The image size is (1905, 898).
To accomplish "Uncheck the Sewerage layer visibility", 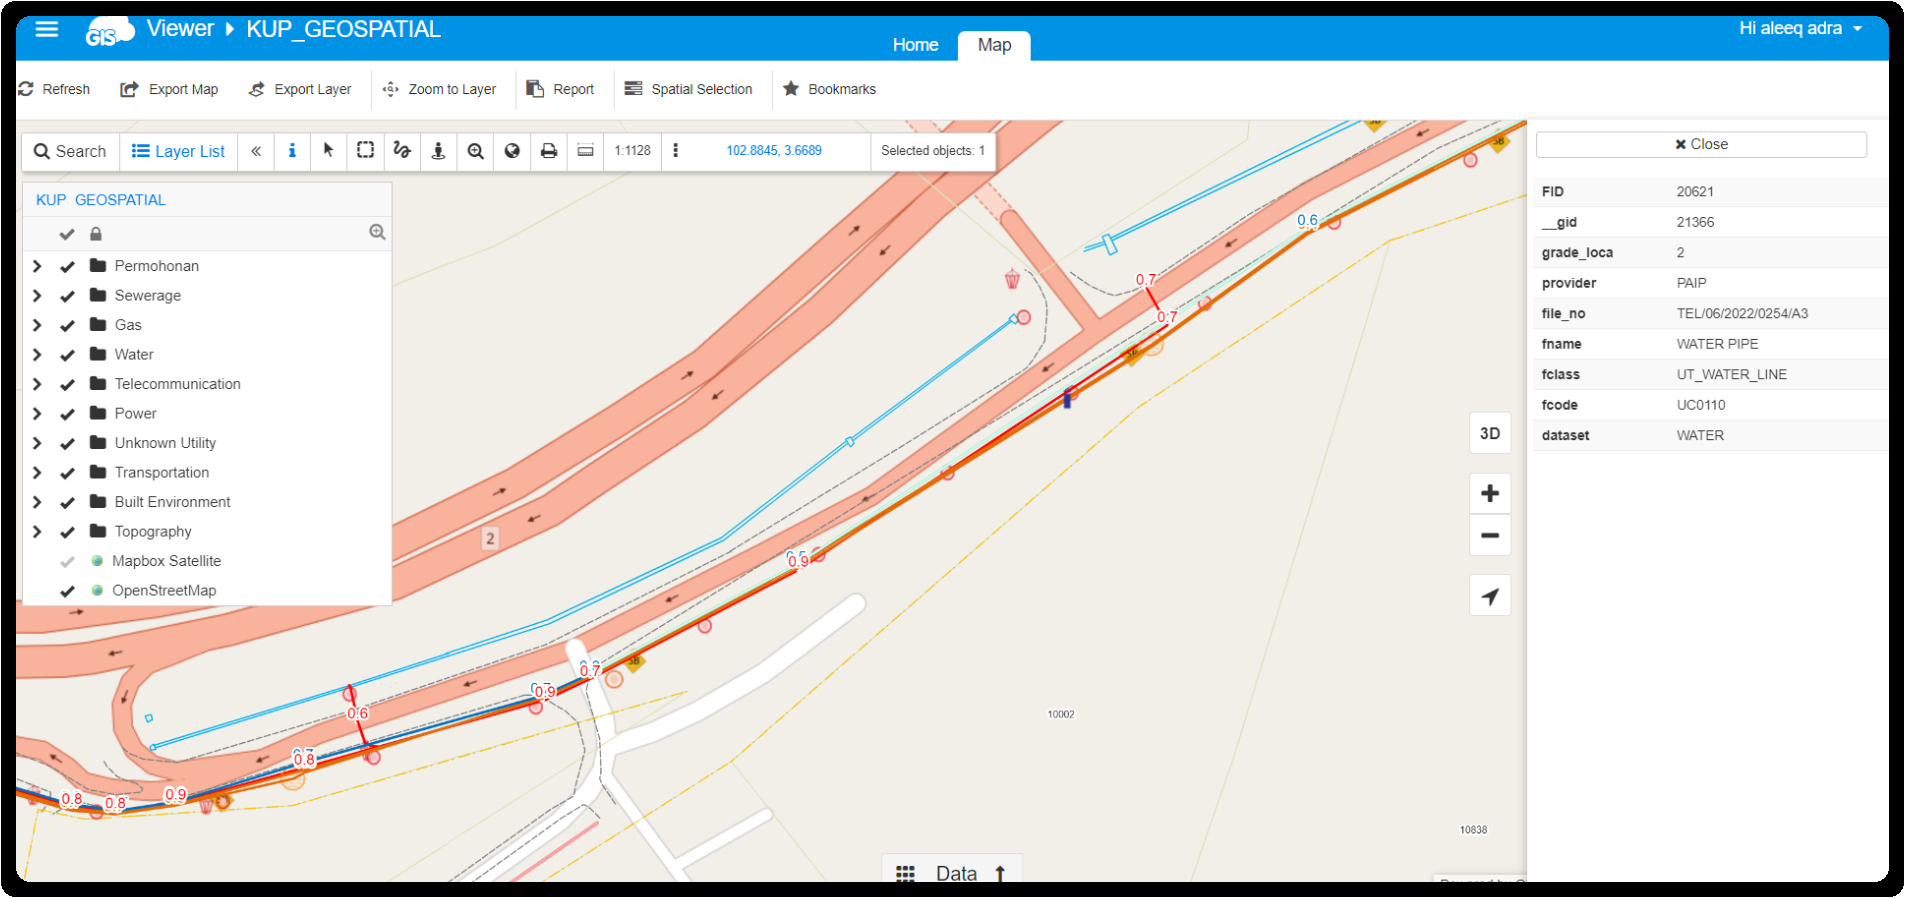I will [67, 296].
